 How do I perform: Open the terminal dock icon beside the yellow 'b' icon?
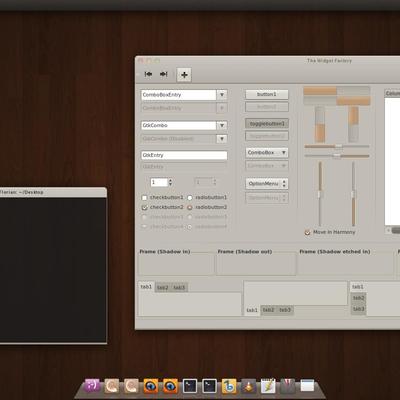(x=209, y=386)
